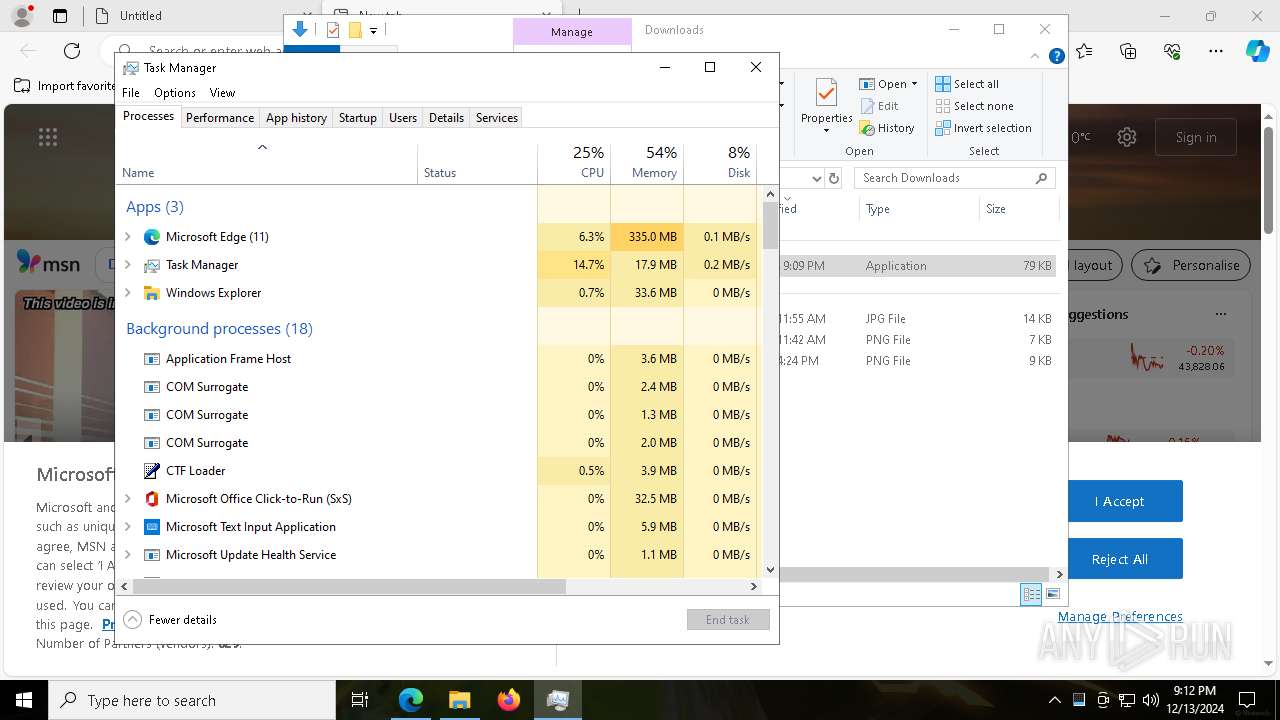The width and height of the screenshot is (1280, 720).
Task: Switch Explorer to details view icon
Action: [x=1031, y=594]
